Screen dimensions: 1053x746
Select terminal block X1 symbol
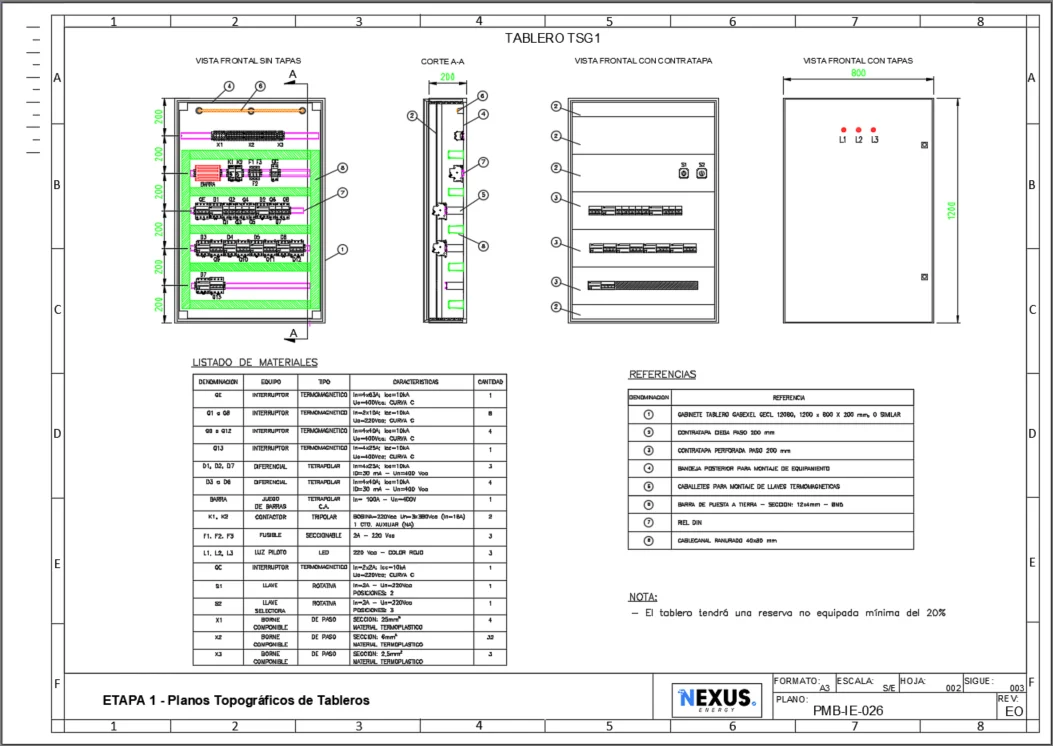pyautogui.click(x=219, y=135)
